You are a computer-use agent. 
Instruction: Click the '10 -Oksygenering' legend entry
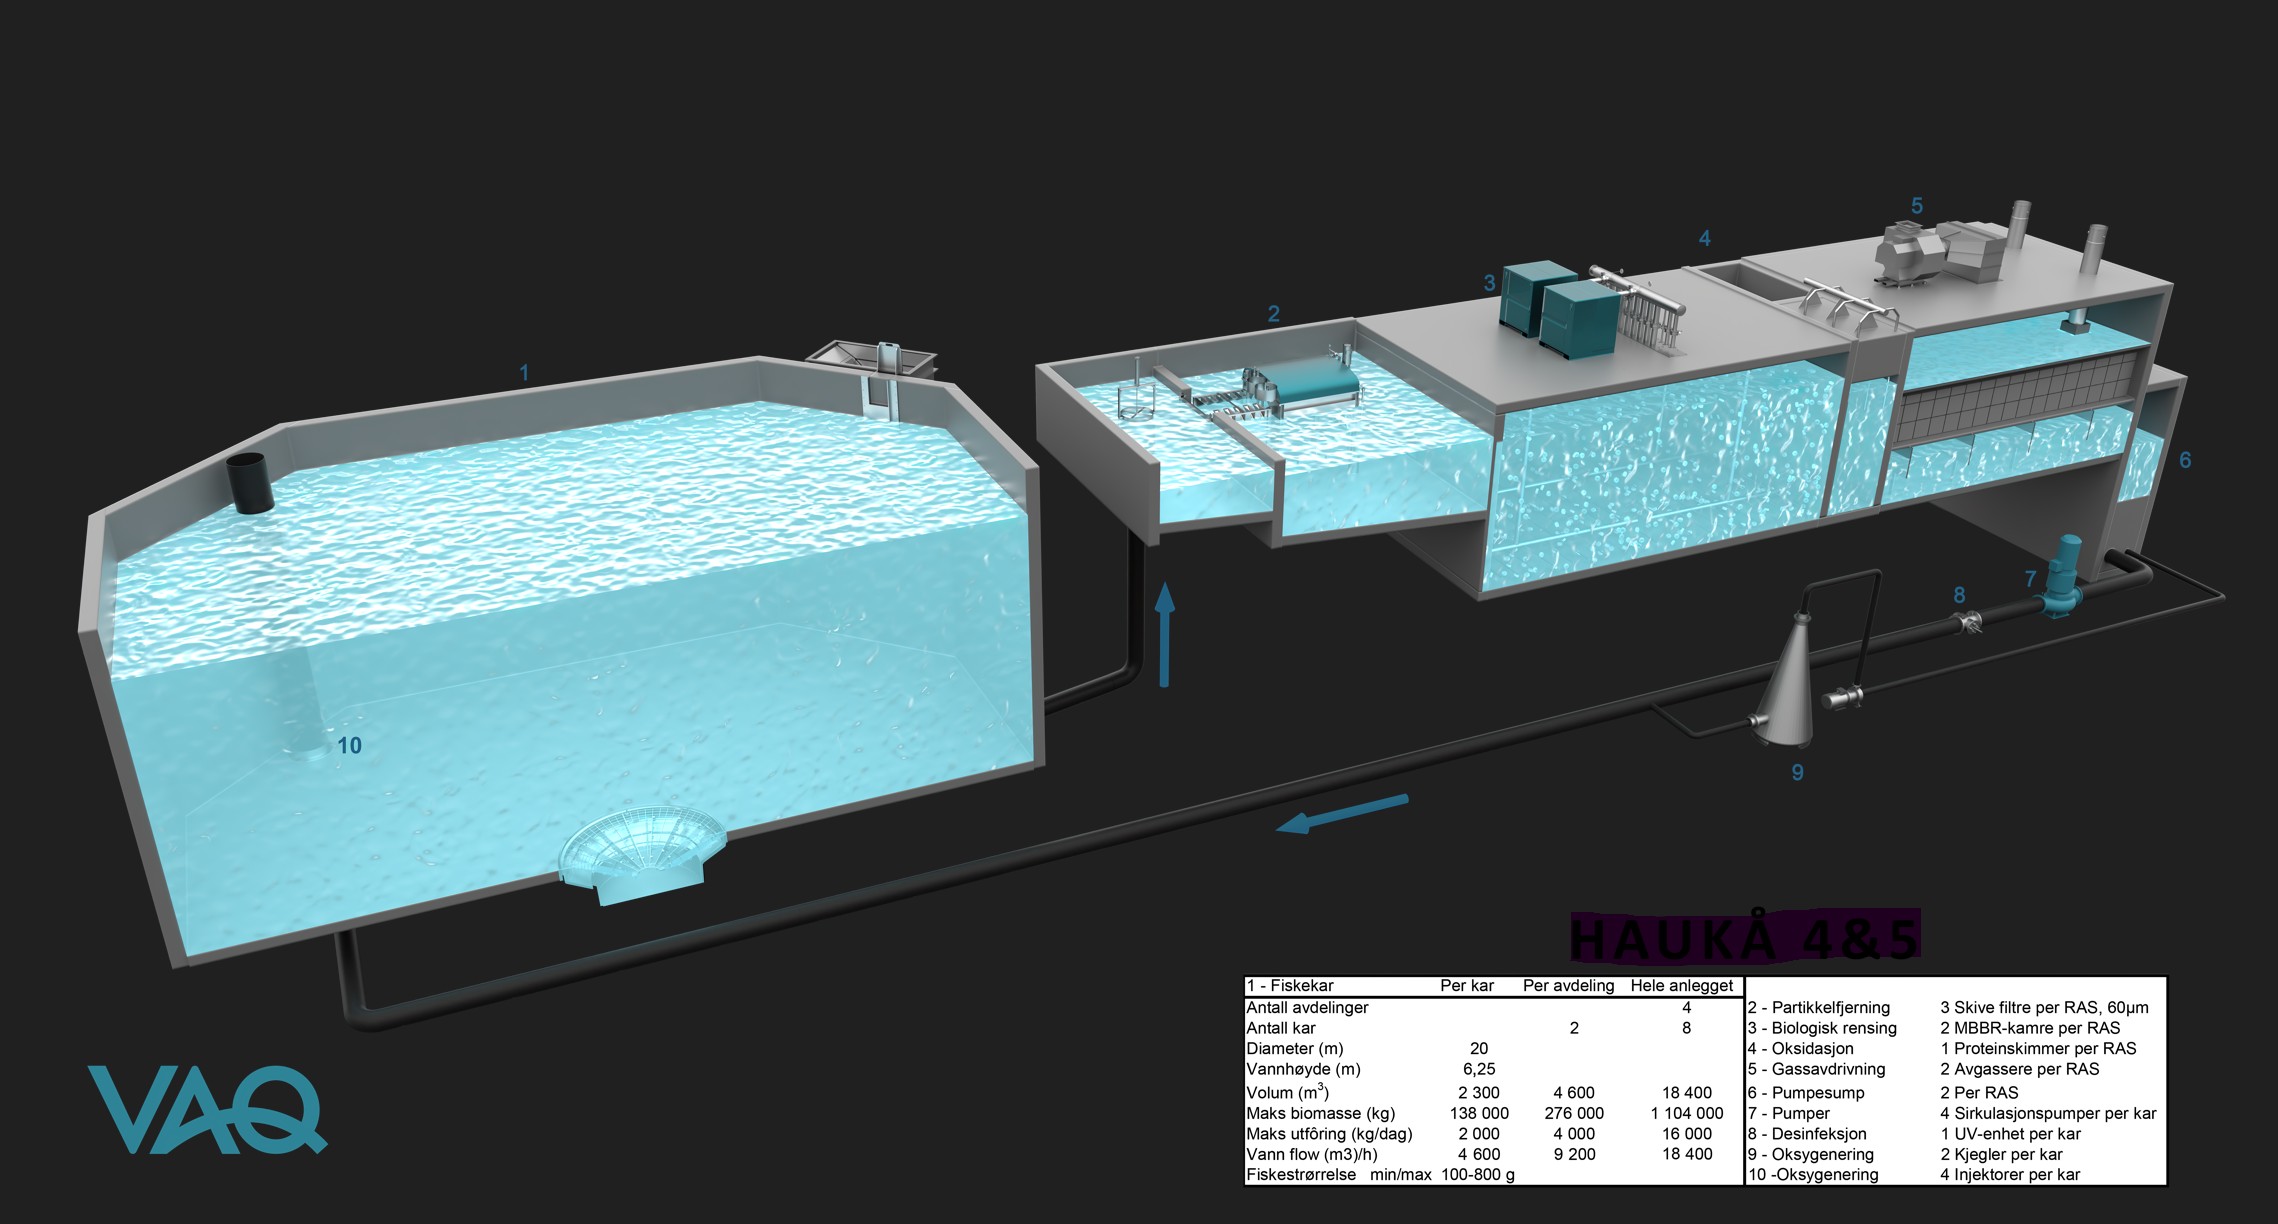click(1813, 1175)
